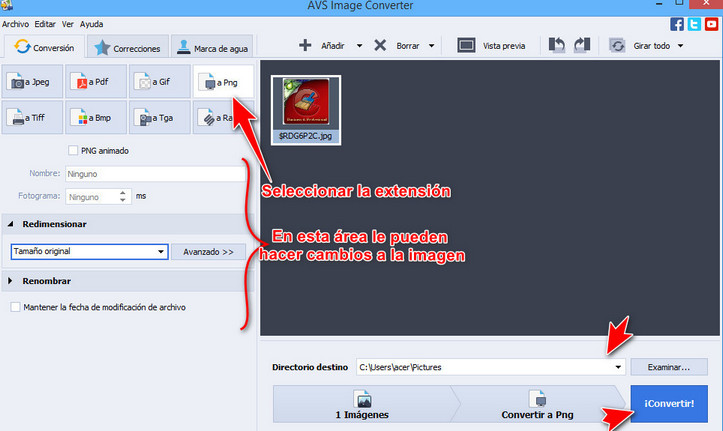723x431 pixels.
Task: Open the 'Marca de agua' tab
Action: [212, 47]
